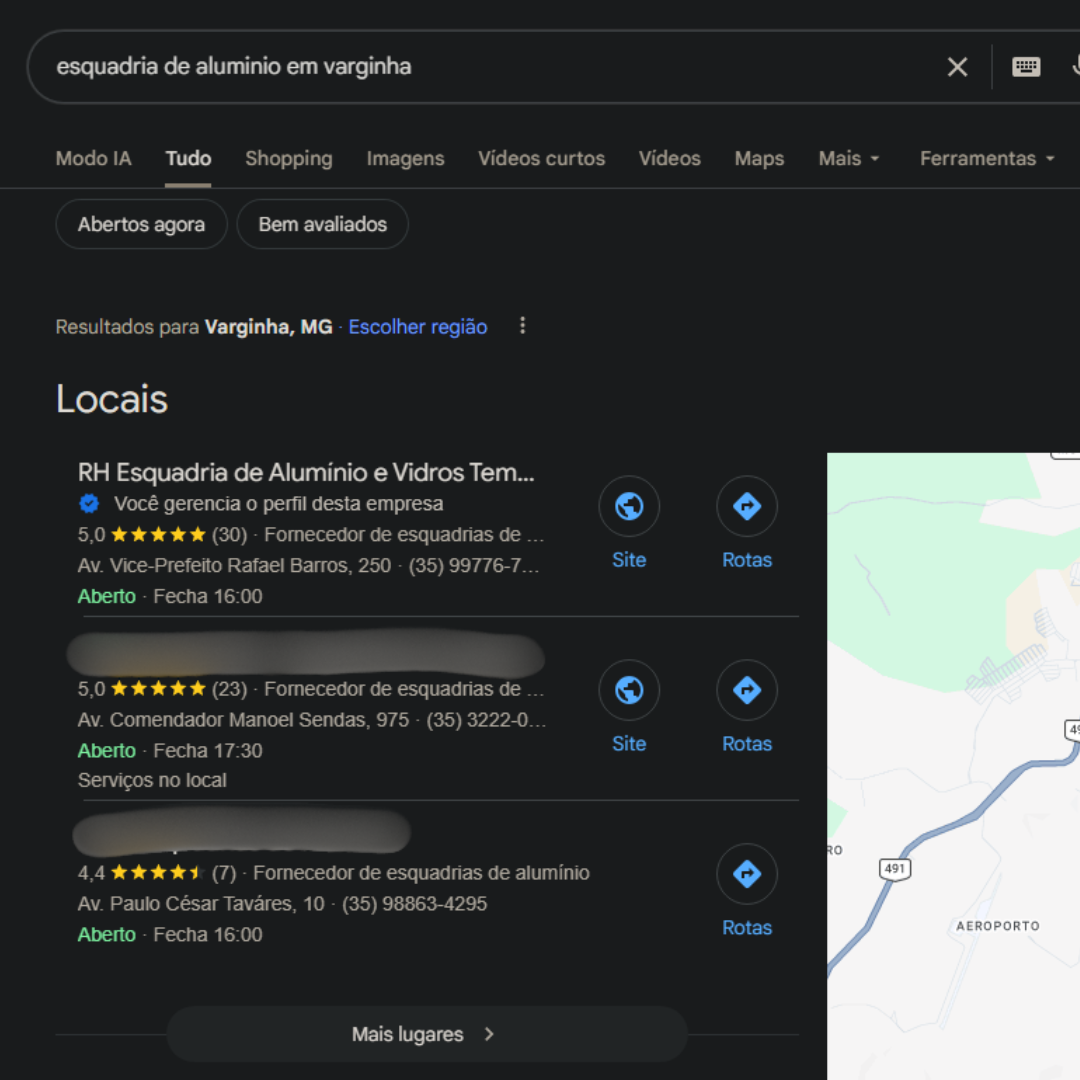Open the Ferramentas dropdown

pos(986,158)
